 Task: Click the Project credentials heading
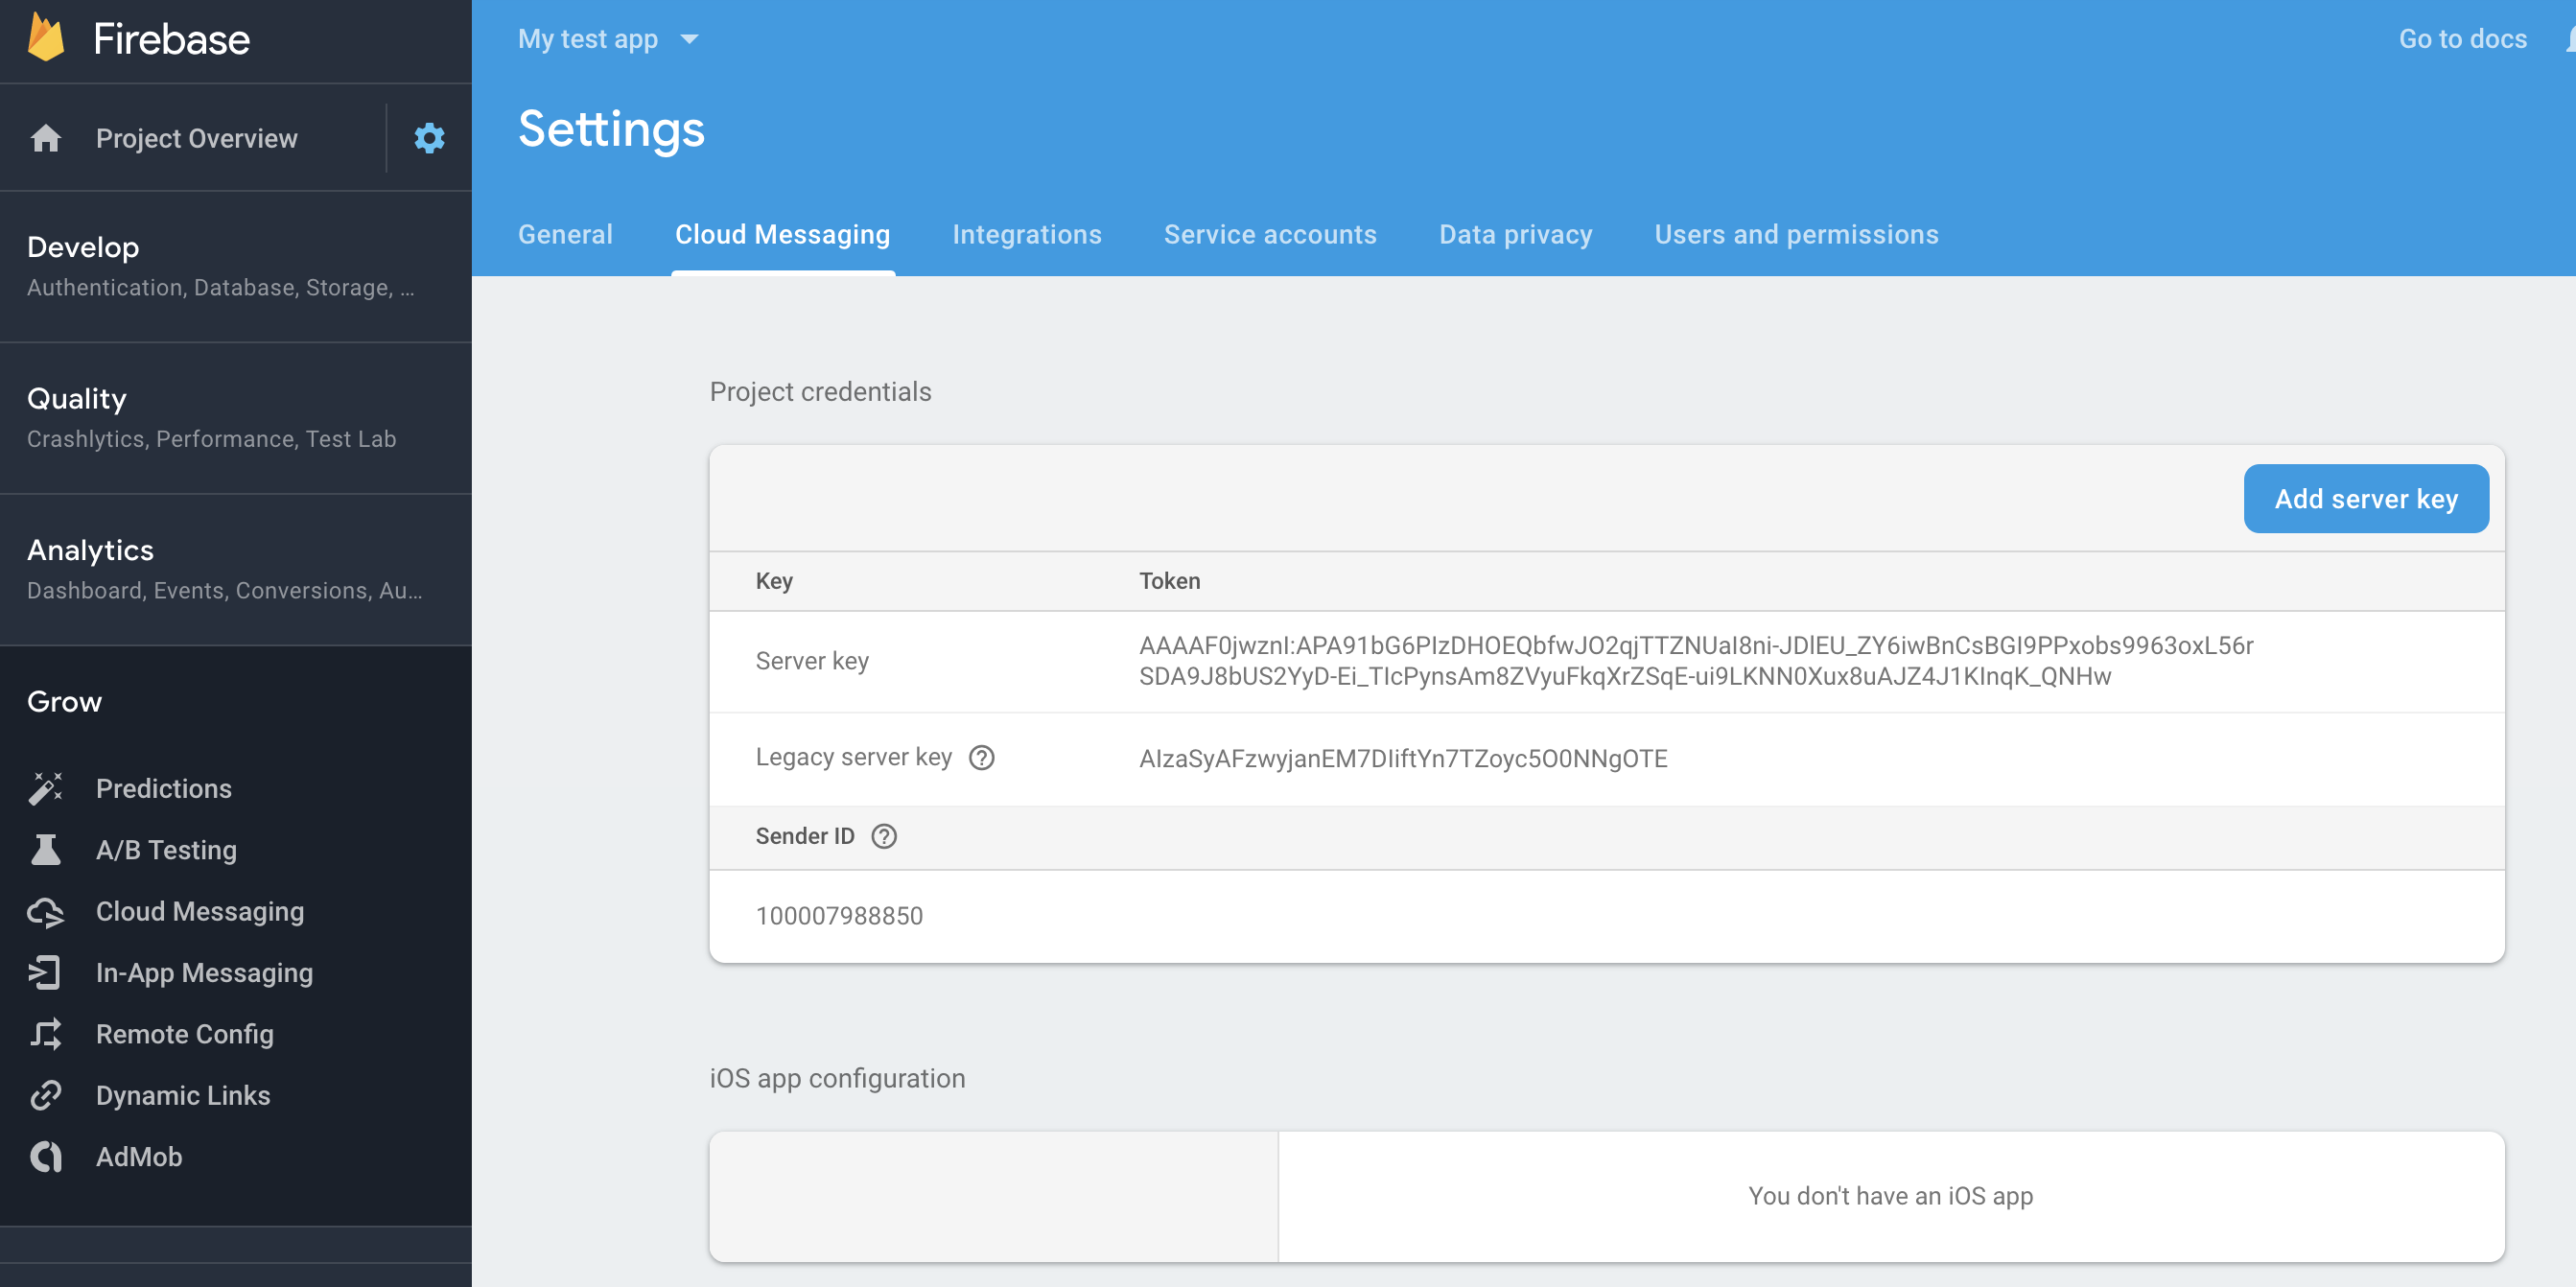tap(820, 392)
